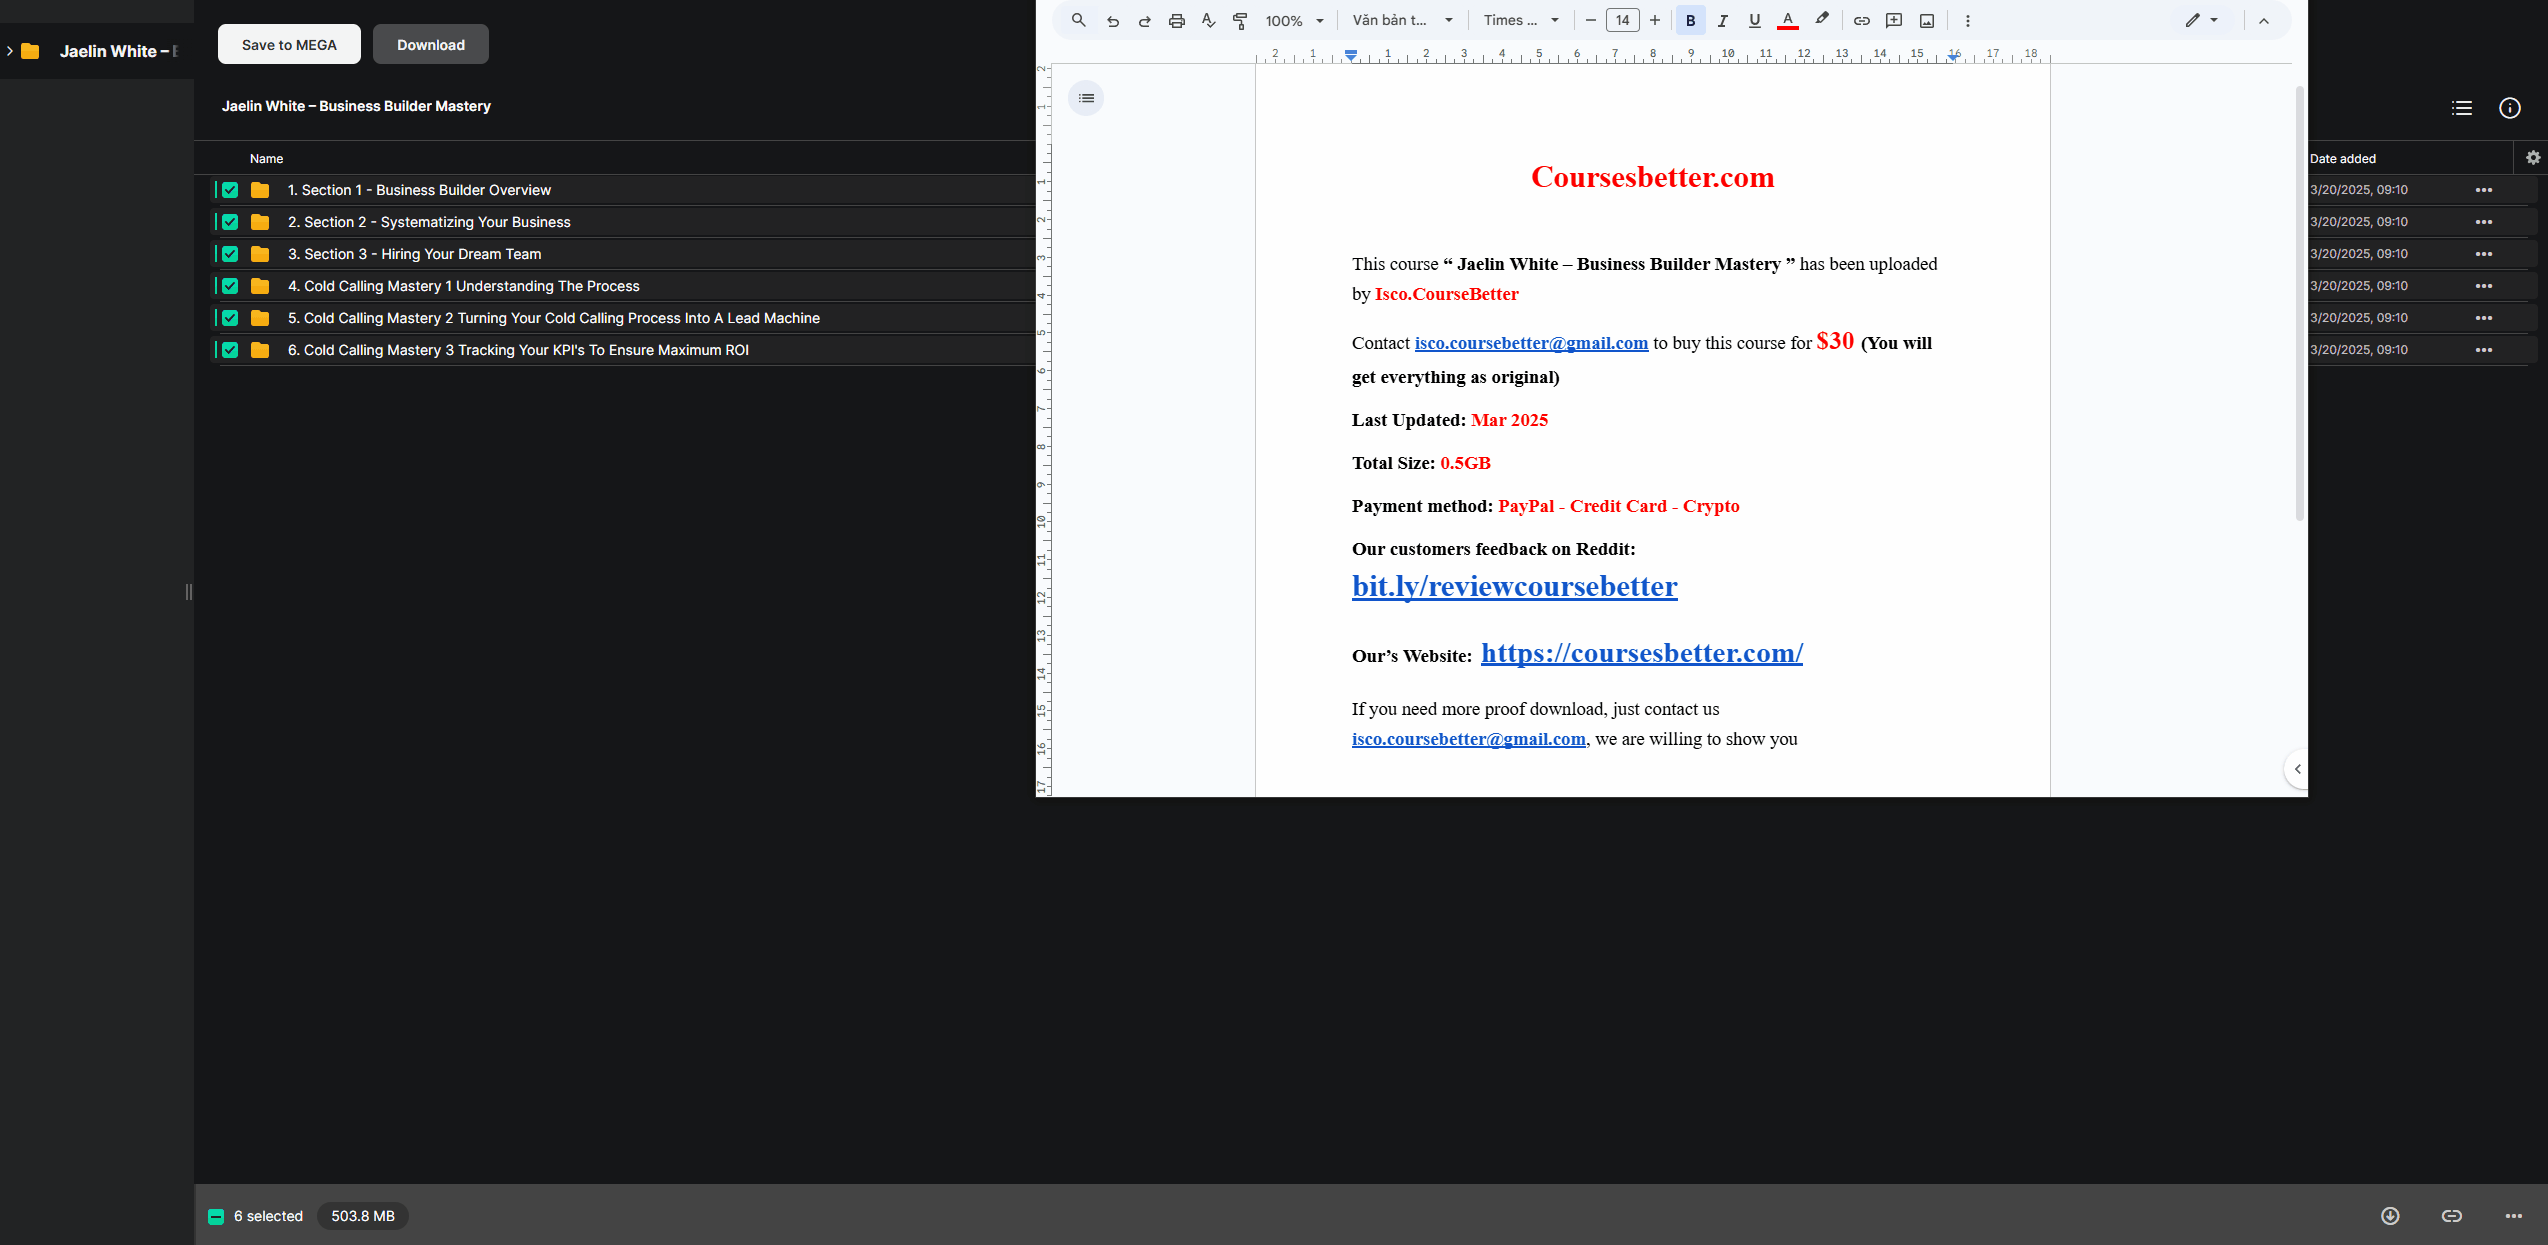Uncheck Cold Calling Mastery 2 checkbox
The image size is (2548, 1245).
230,318
